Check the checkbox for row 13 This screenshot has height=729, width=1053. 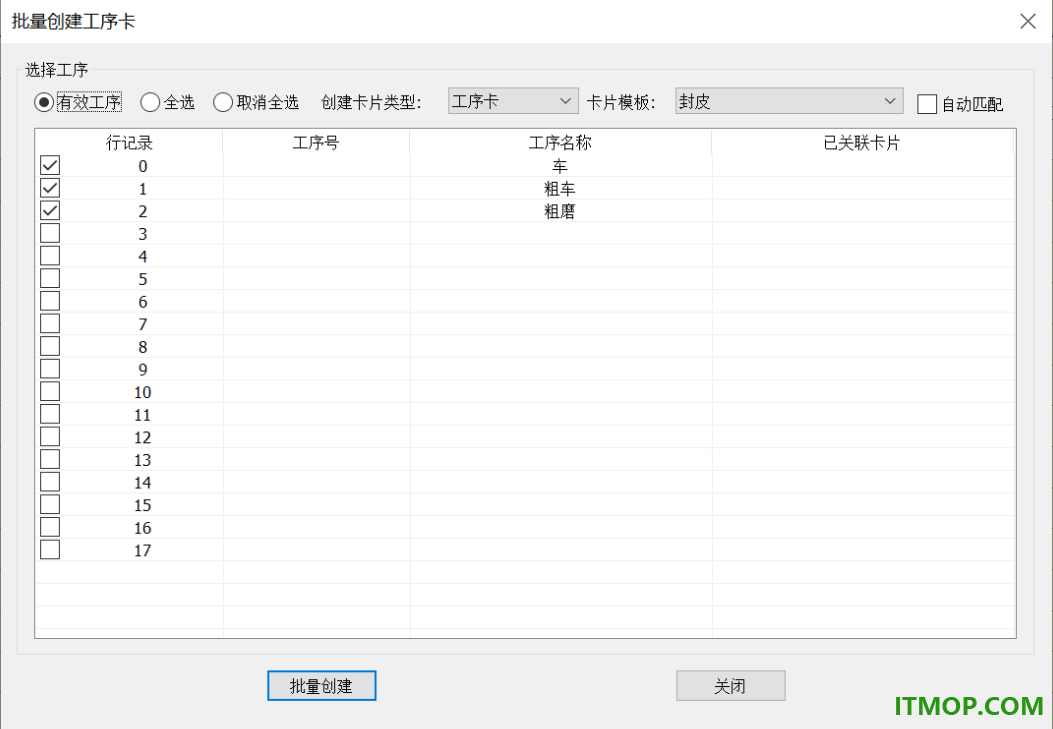tap(50, 459)
